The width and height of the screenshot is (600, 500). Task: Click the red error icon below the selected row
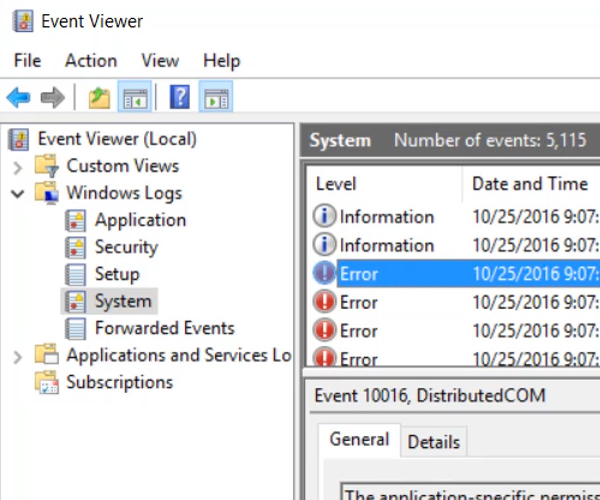pos(324,302)
